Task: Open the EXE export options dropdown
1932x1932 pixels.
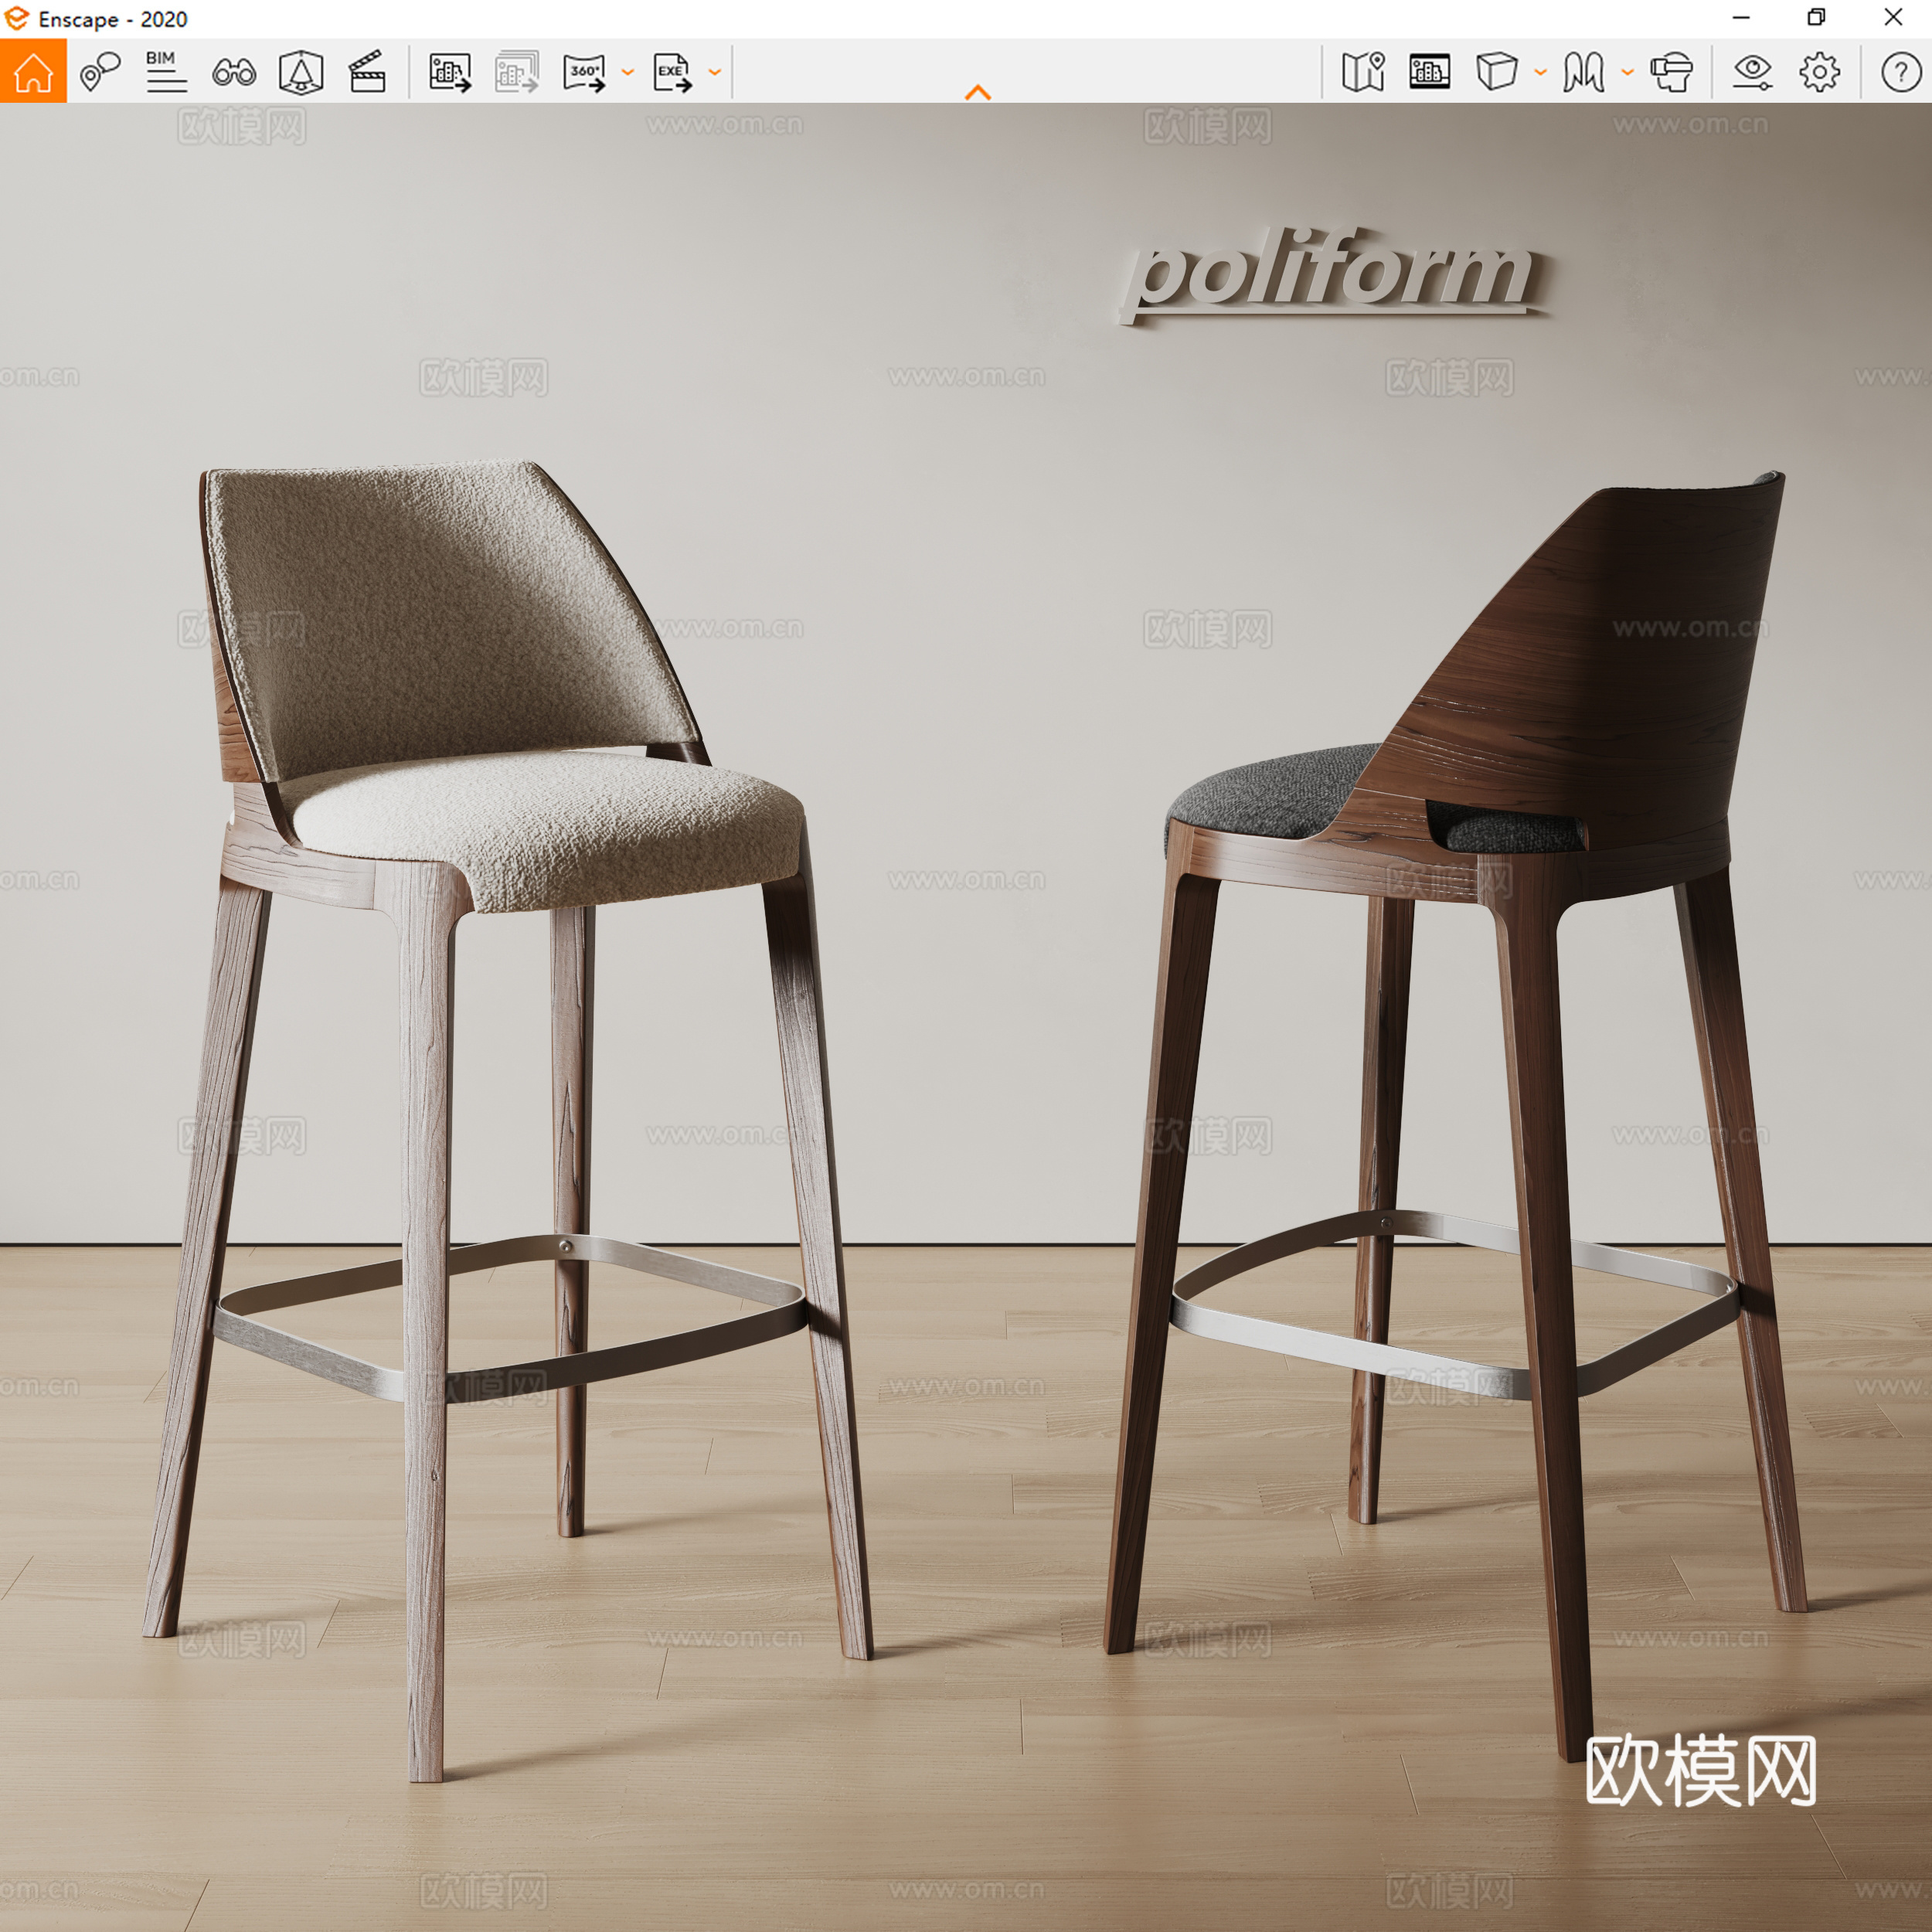Action: tap(714, 72)
